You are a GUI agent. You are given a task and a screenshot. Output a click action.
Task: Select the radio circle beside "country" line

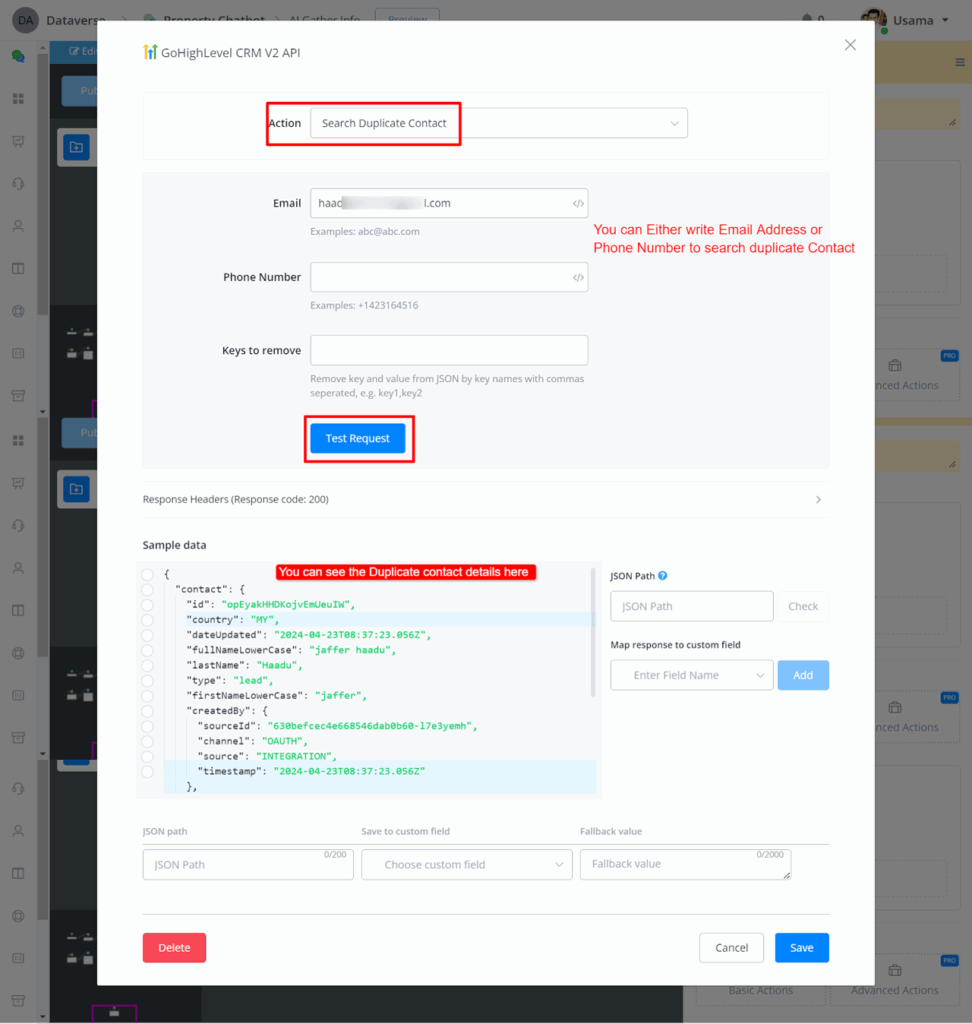[148, 620]
